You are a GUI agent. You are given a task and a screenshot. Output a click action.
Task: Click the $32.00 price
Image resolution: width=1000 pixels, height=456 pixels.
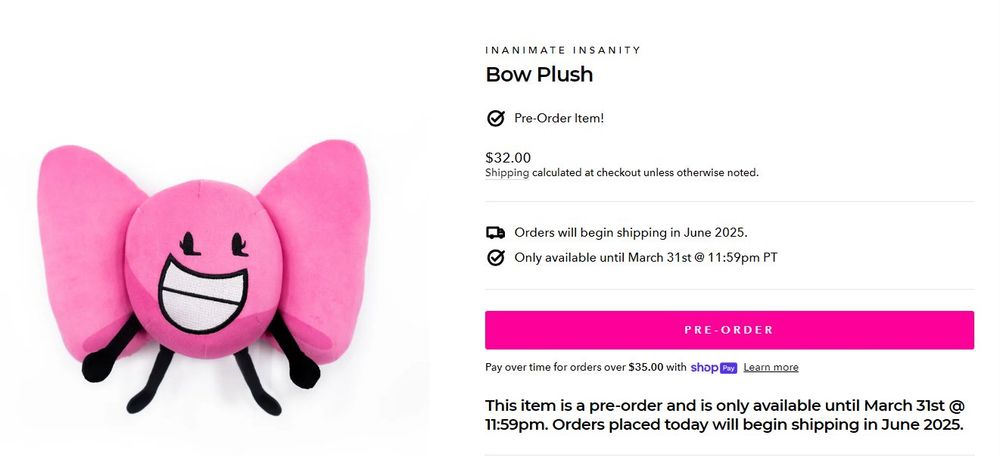(508, 157)
